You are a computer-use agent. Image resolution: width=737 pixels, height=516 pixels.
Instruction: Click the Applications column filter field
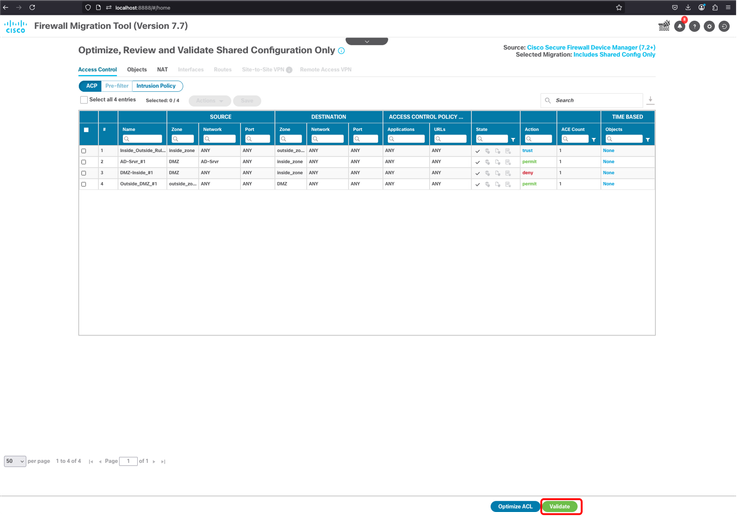click(x=406, y=139)
